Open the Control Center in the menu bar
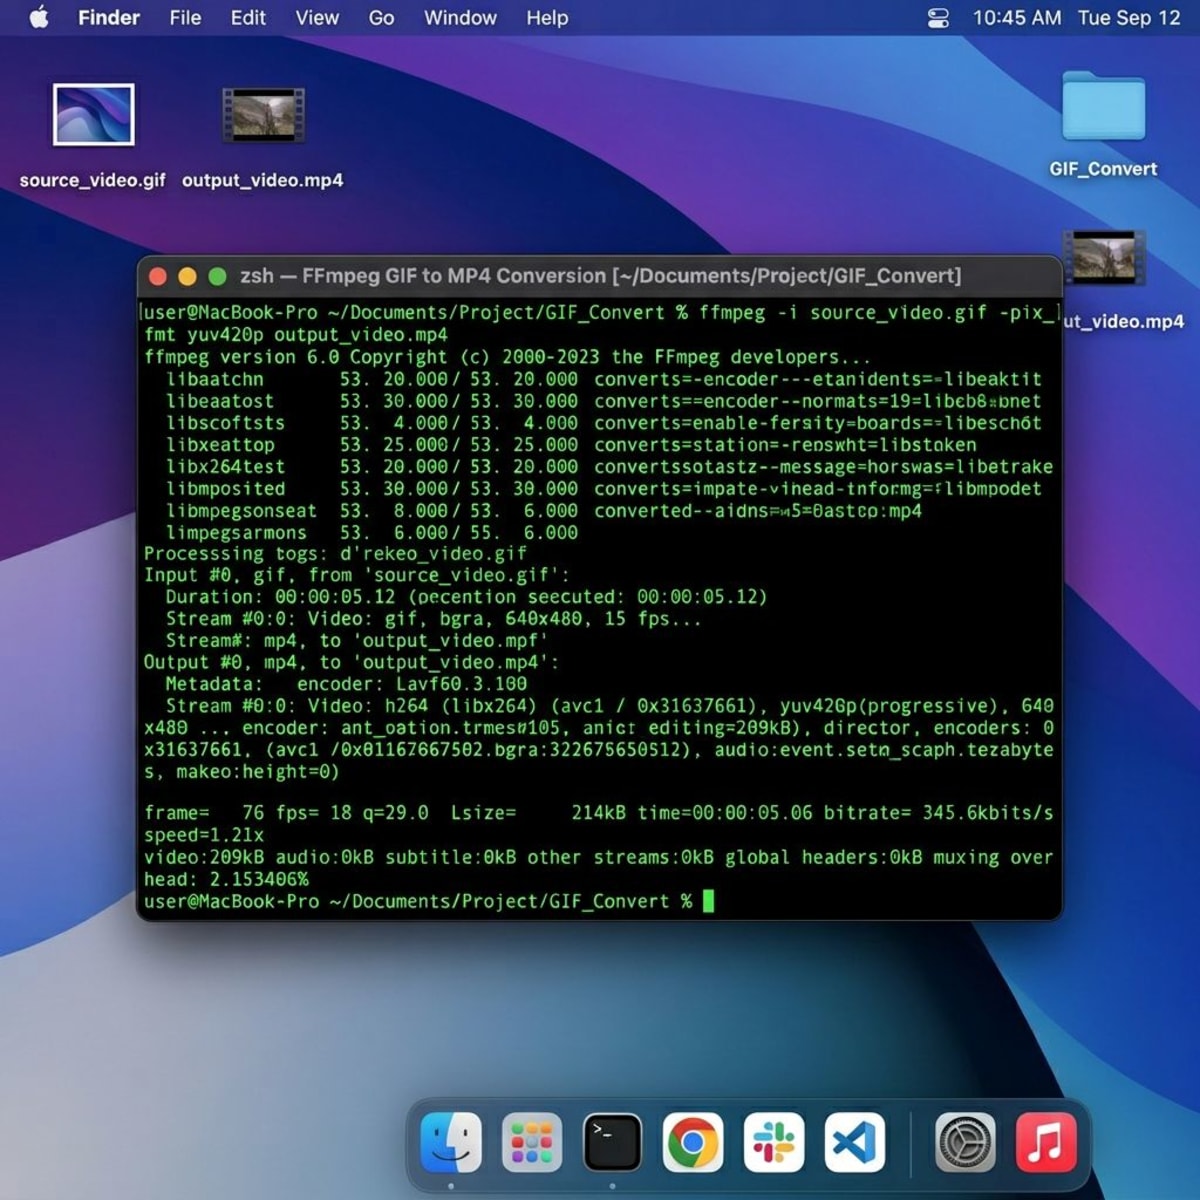The height and width of the screenshot is (1200, 1200). click(938, 17)
